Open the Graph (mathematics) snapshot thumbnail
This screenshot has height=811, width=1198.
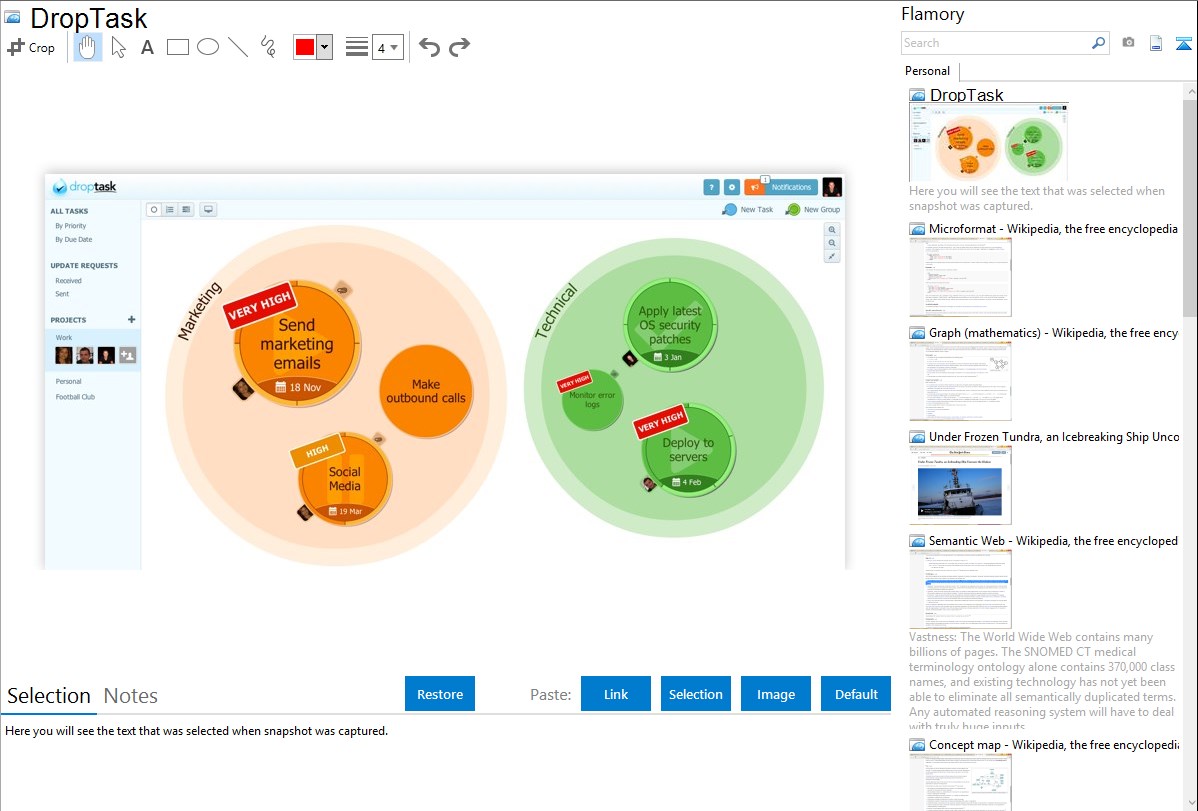(x=960, y=381)
